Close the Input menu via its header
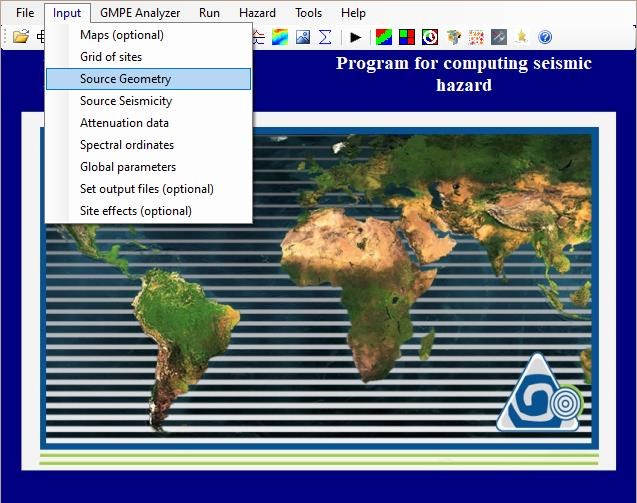 [x=67, y=13]
